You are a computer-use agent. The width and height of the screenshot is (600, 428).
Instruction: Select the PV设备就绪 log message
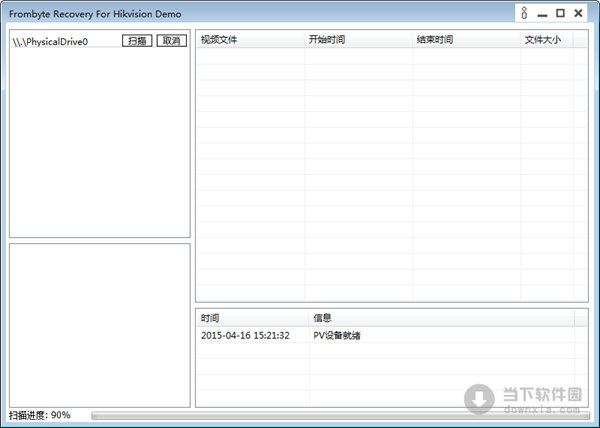pyautogui.click(x=337, y=335)
